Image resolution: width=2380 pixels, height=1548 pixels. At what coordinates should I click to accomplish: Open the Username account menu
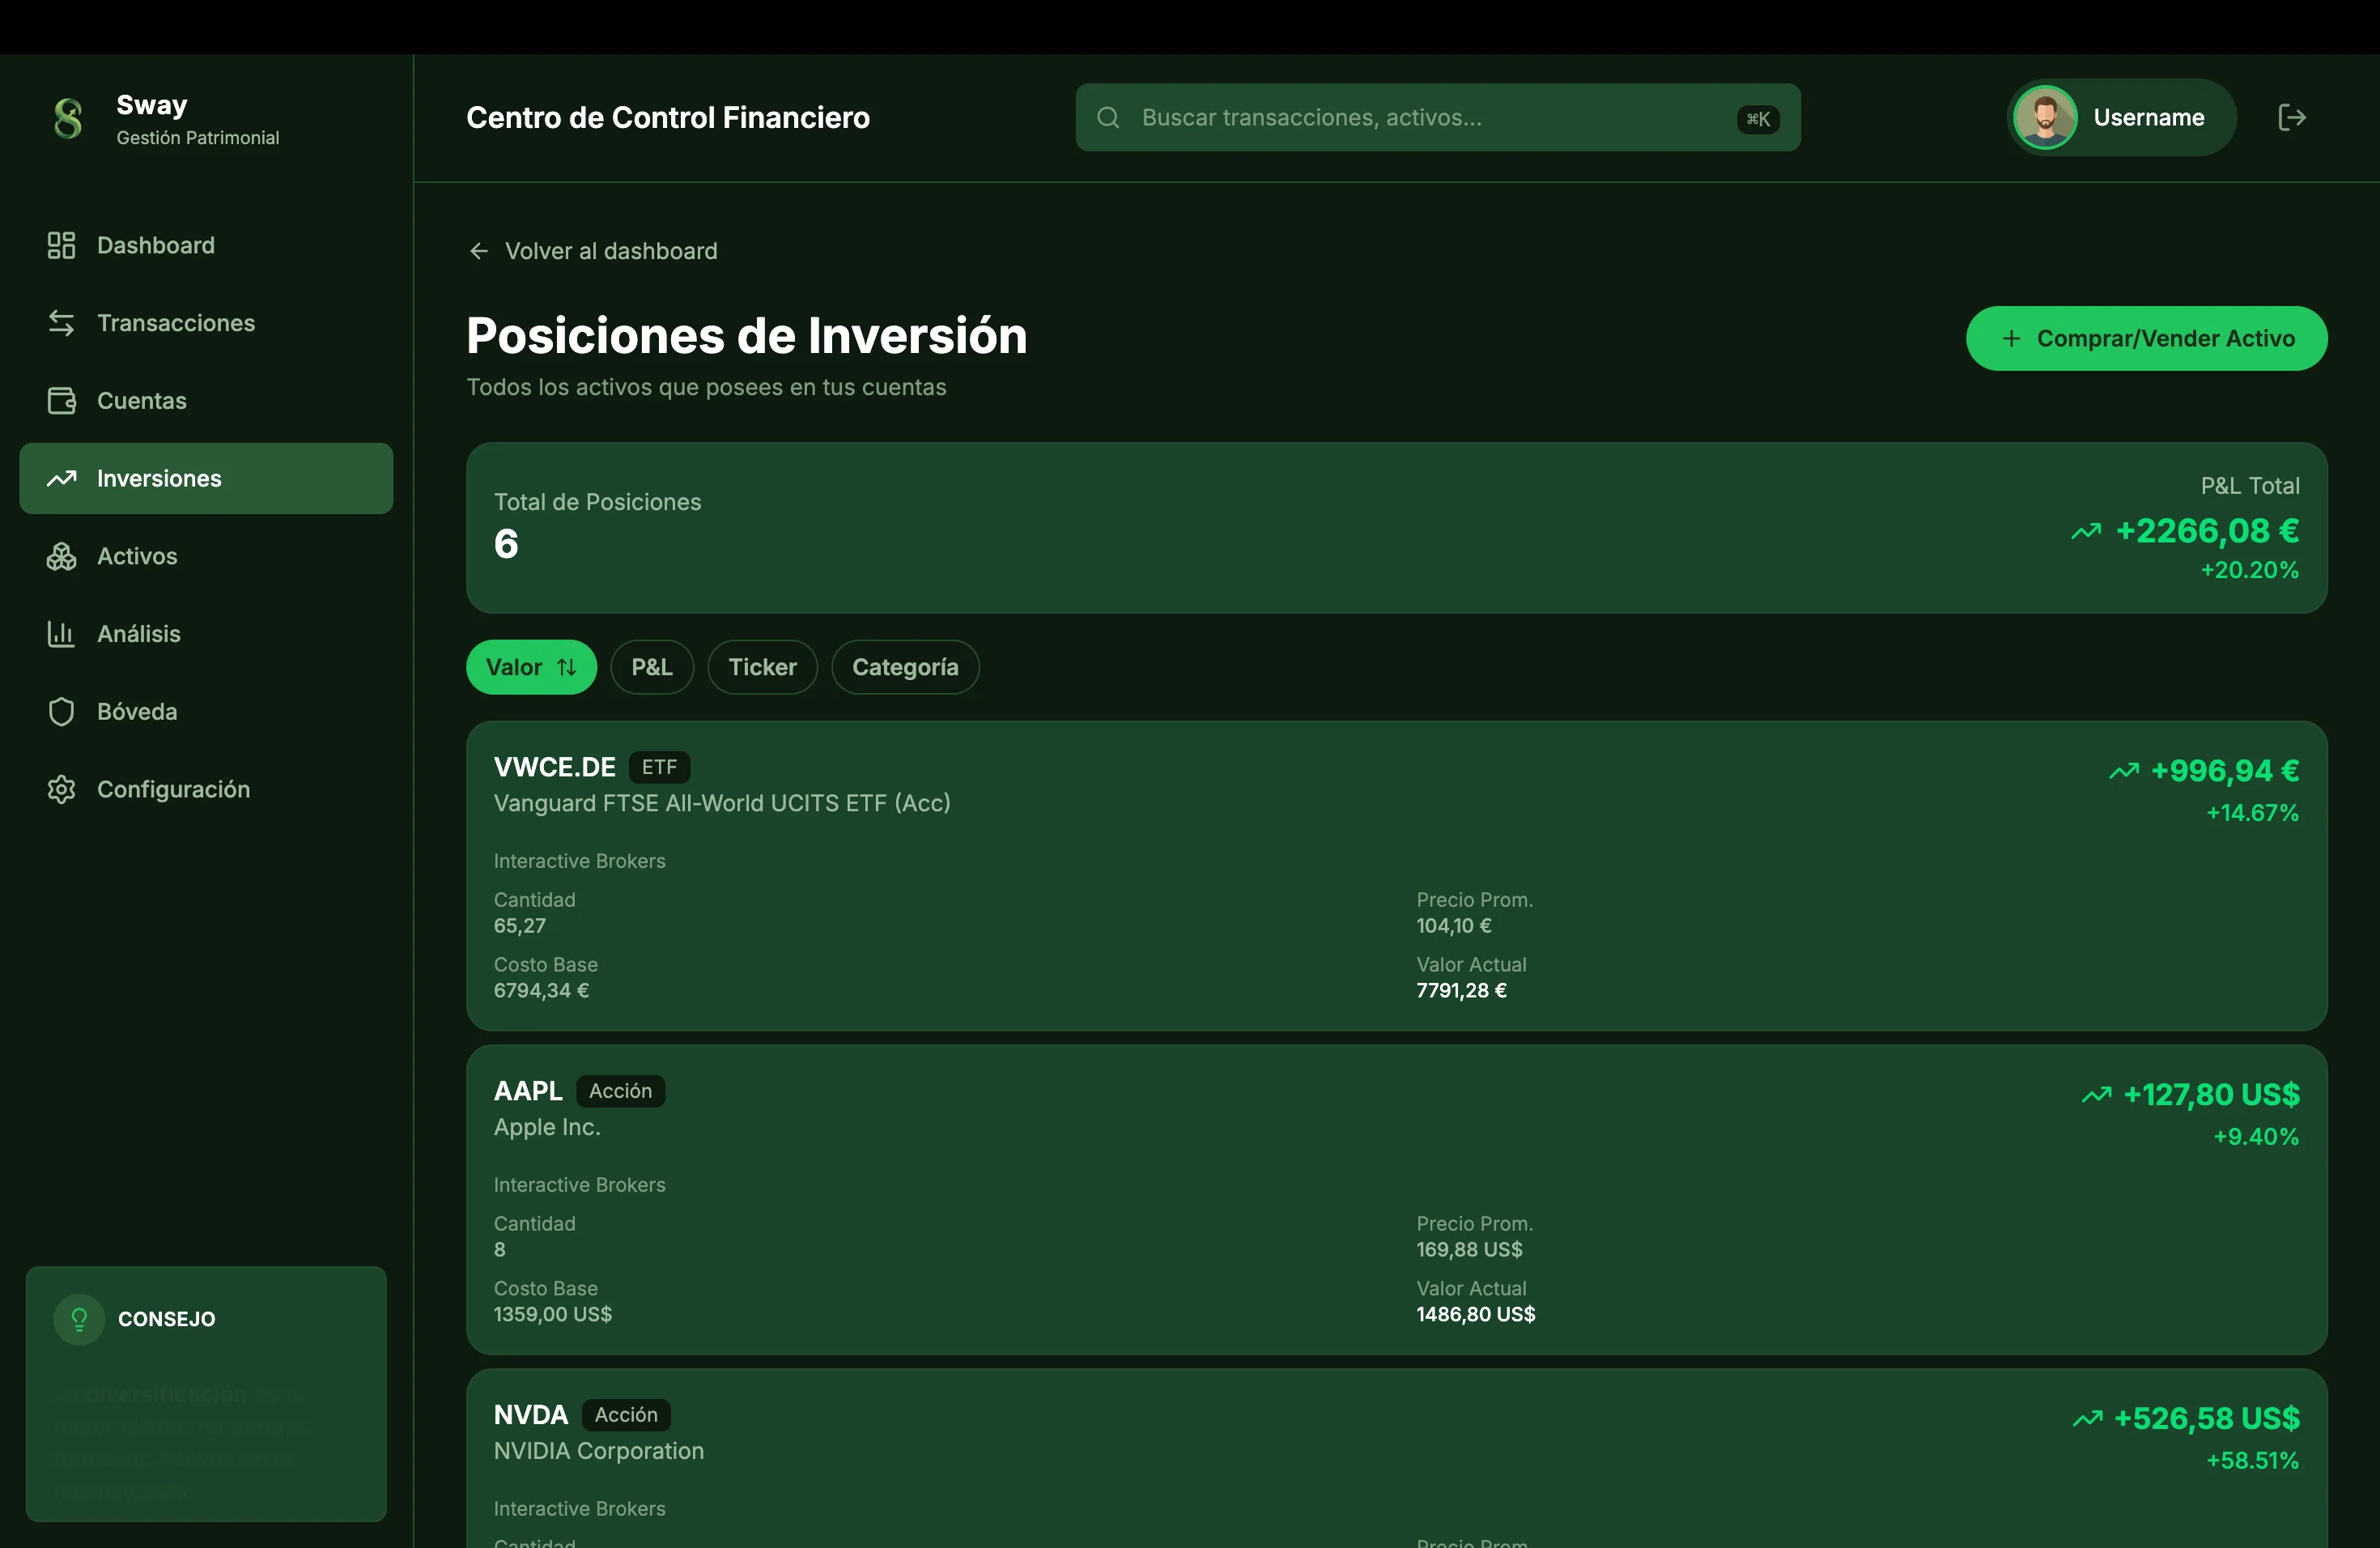pyautogui.click(x=2120, y=117)
